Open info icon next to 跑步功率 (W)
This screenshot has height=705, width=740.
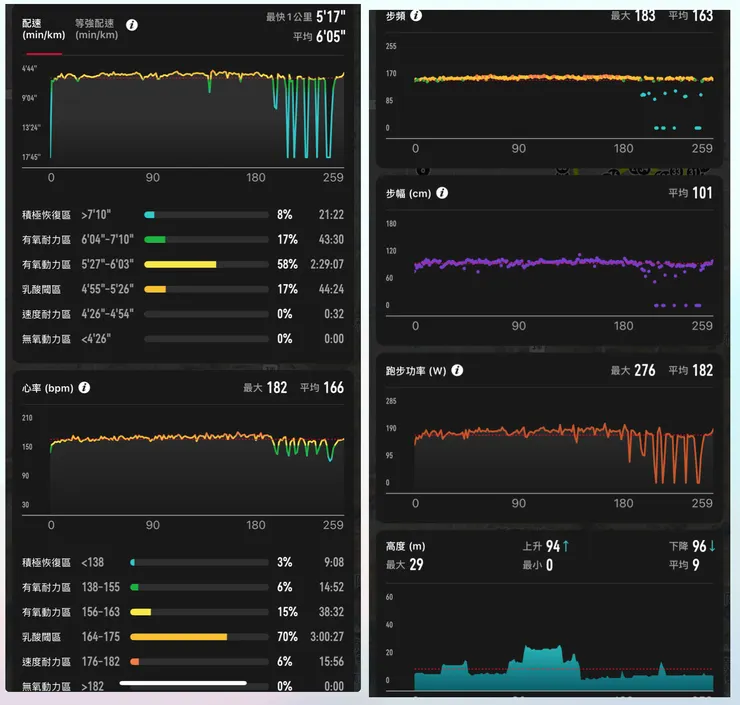pos(457,370)
